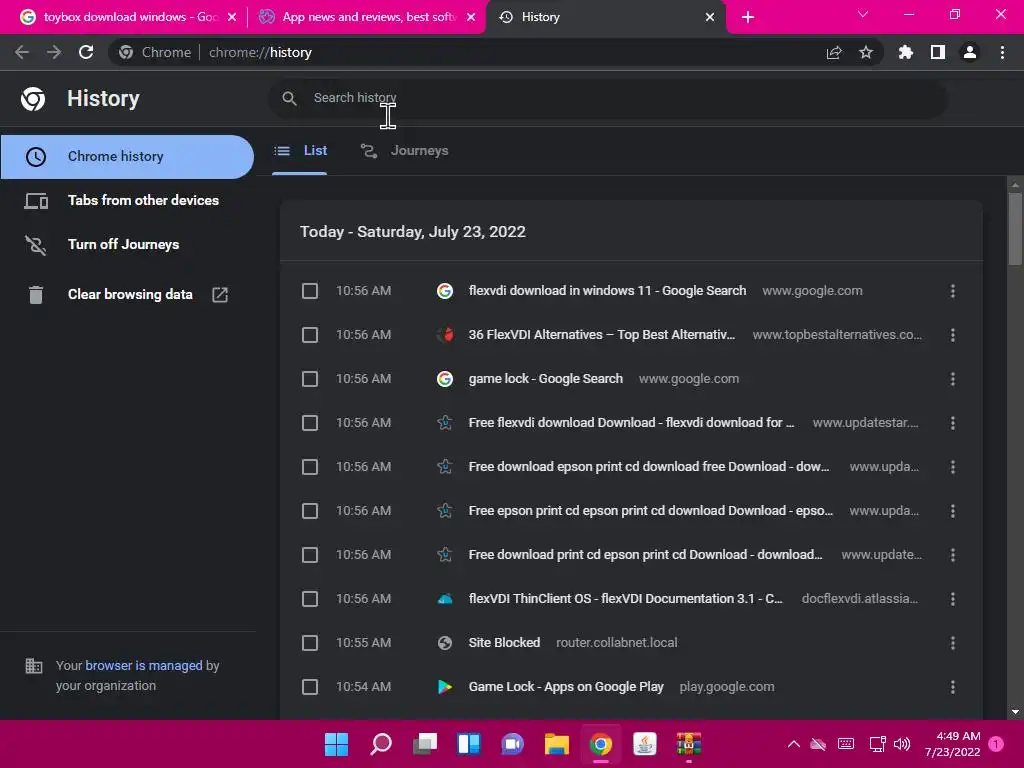Open the Widgets taskbar icon
This screenshot has height=768, width=1024.
(469, 744)
